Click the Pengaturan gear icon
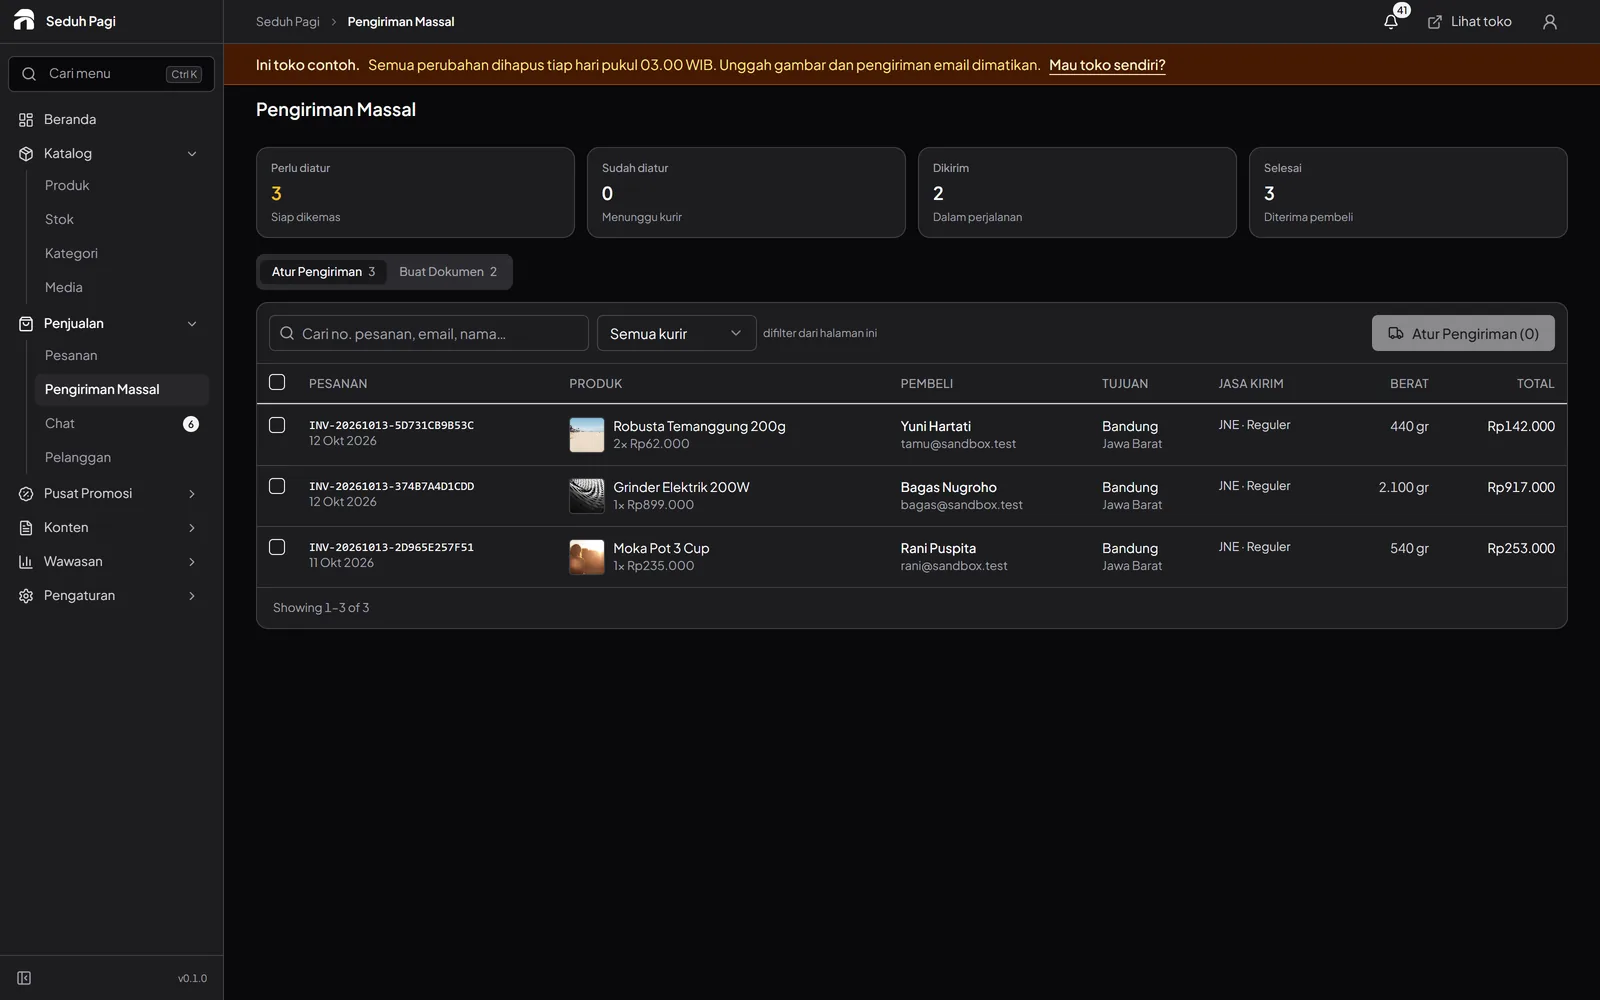The width and height of the screenshot is (1600, 1000). point(26,596)
